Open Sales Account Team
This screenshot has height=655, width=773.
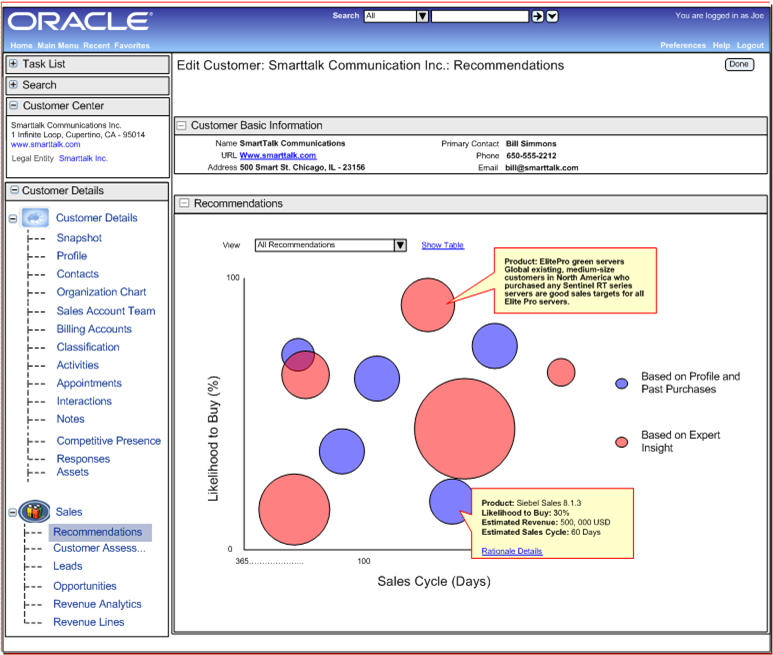click(105, 311)
